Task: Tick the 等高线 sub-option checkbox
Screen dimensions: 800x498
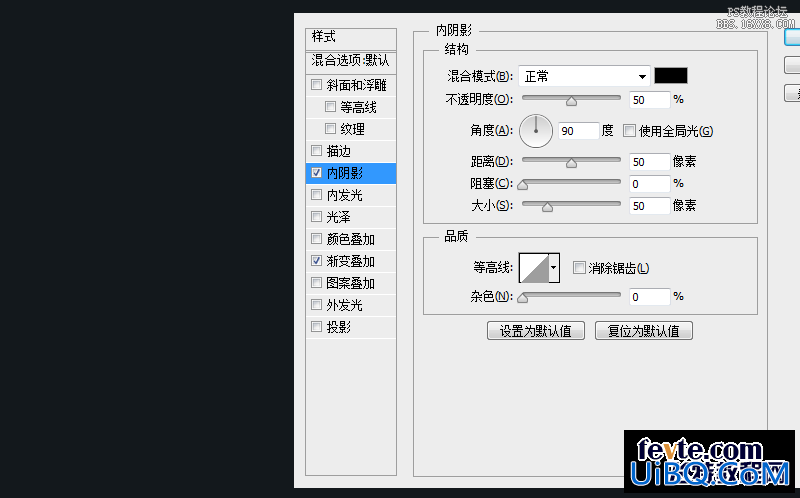Action: tap(330, 106)
